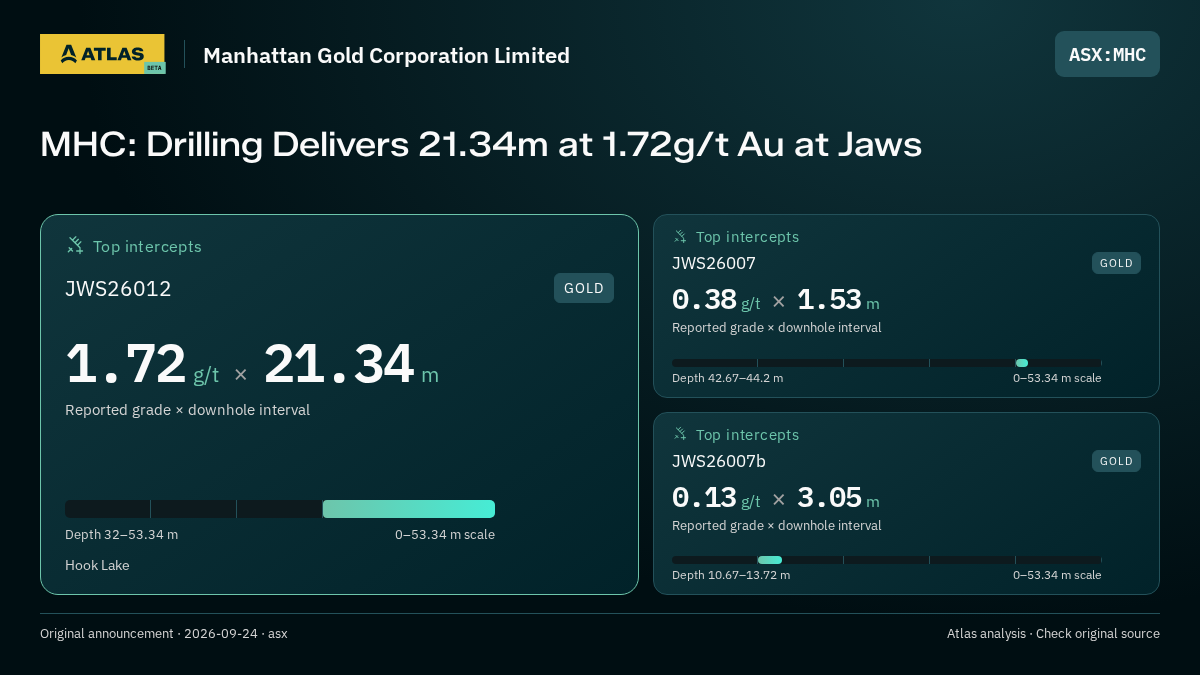Click the Hook Lake location label

(97, 565)
